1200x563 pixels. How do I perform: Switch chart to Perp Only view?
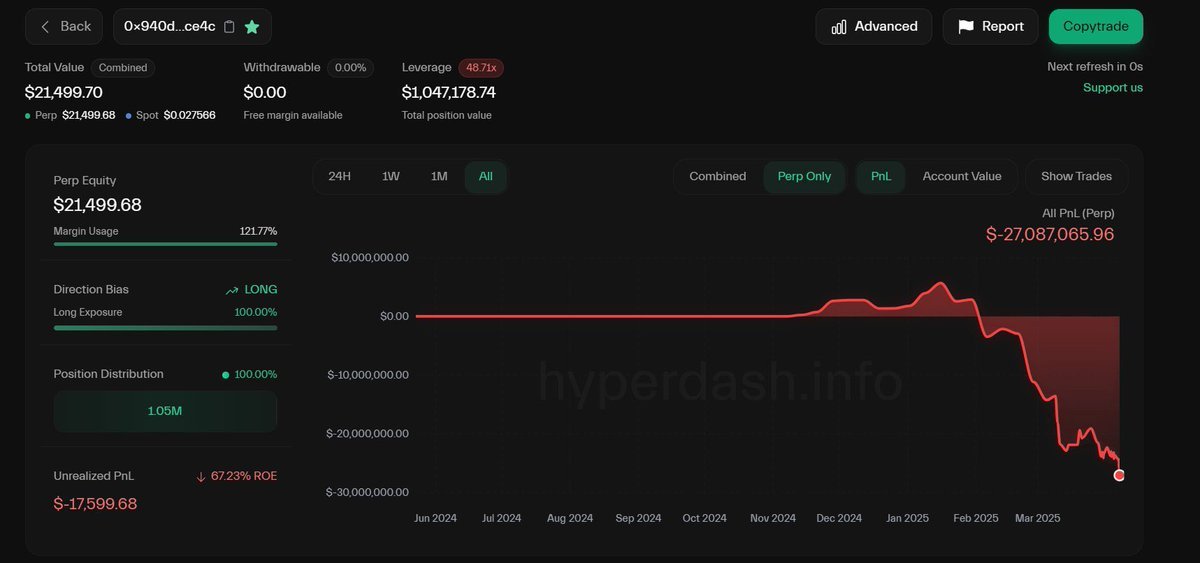(x=804, y=176)
